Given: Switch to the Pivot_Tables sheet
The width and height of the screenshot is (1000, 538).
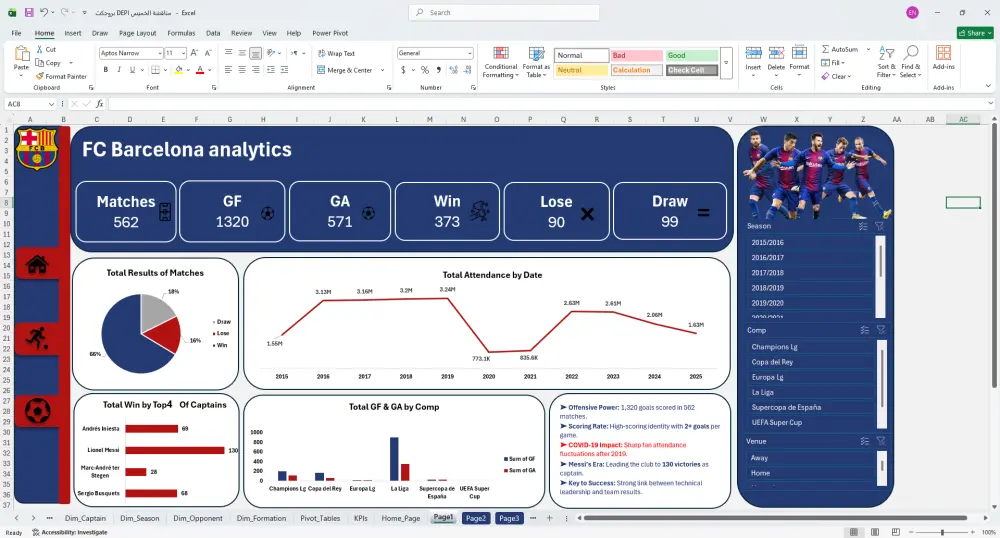Looking at the screenshot, I should [320, 518].
